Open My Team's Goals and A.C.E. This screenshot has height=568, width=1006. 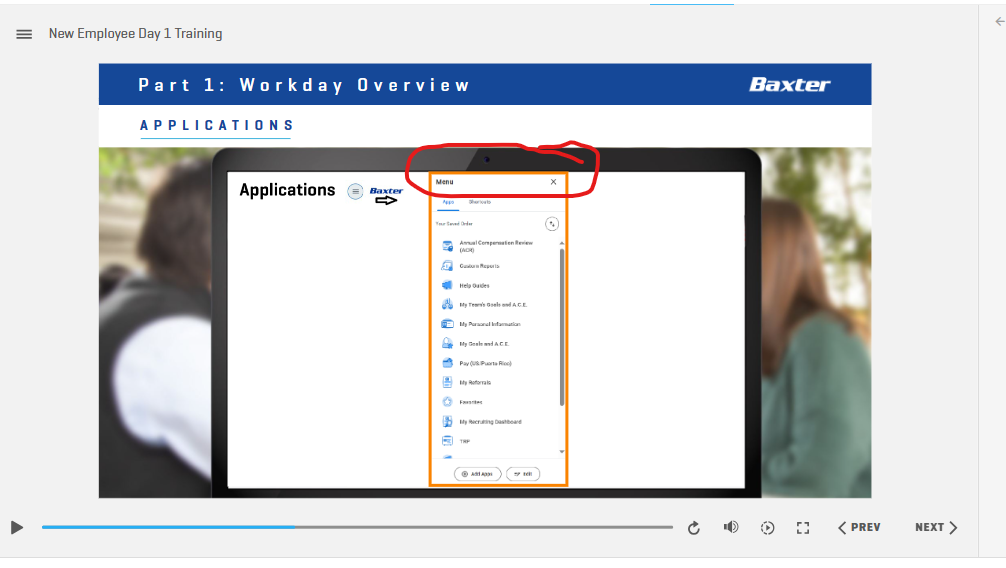pyautogui.click(x=484, y=304)
